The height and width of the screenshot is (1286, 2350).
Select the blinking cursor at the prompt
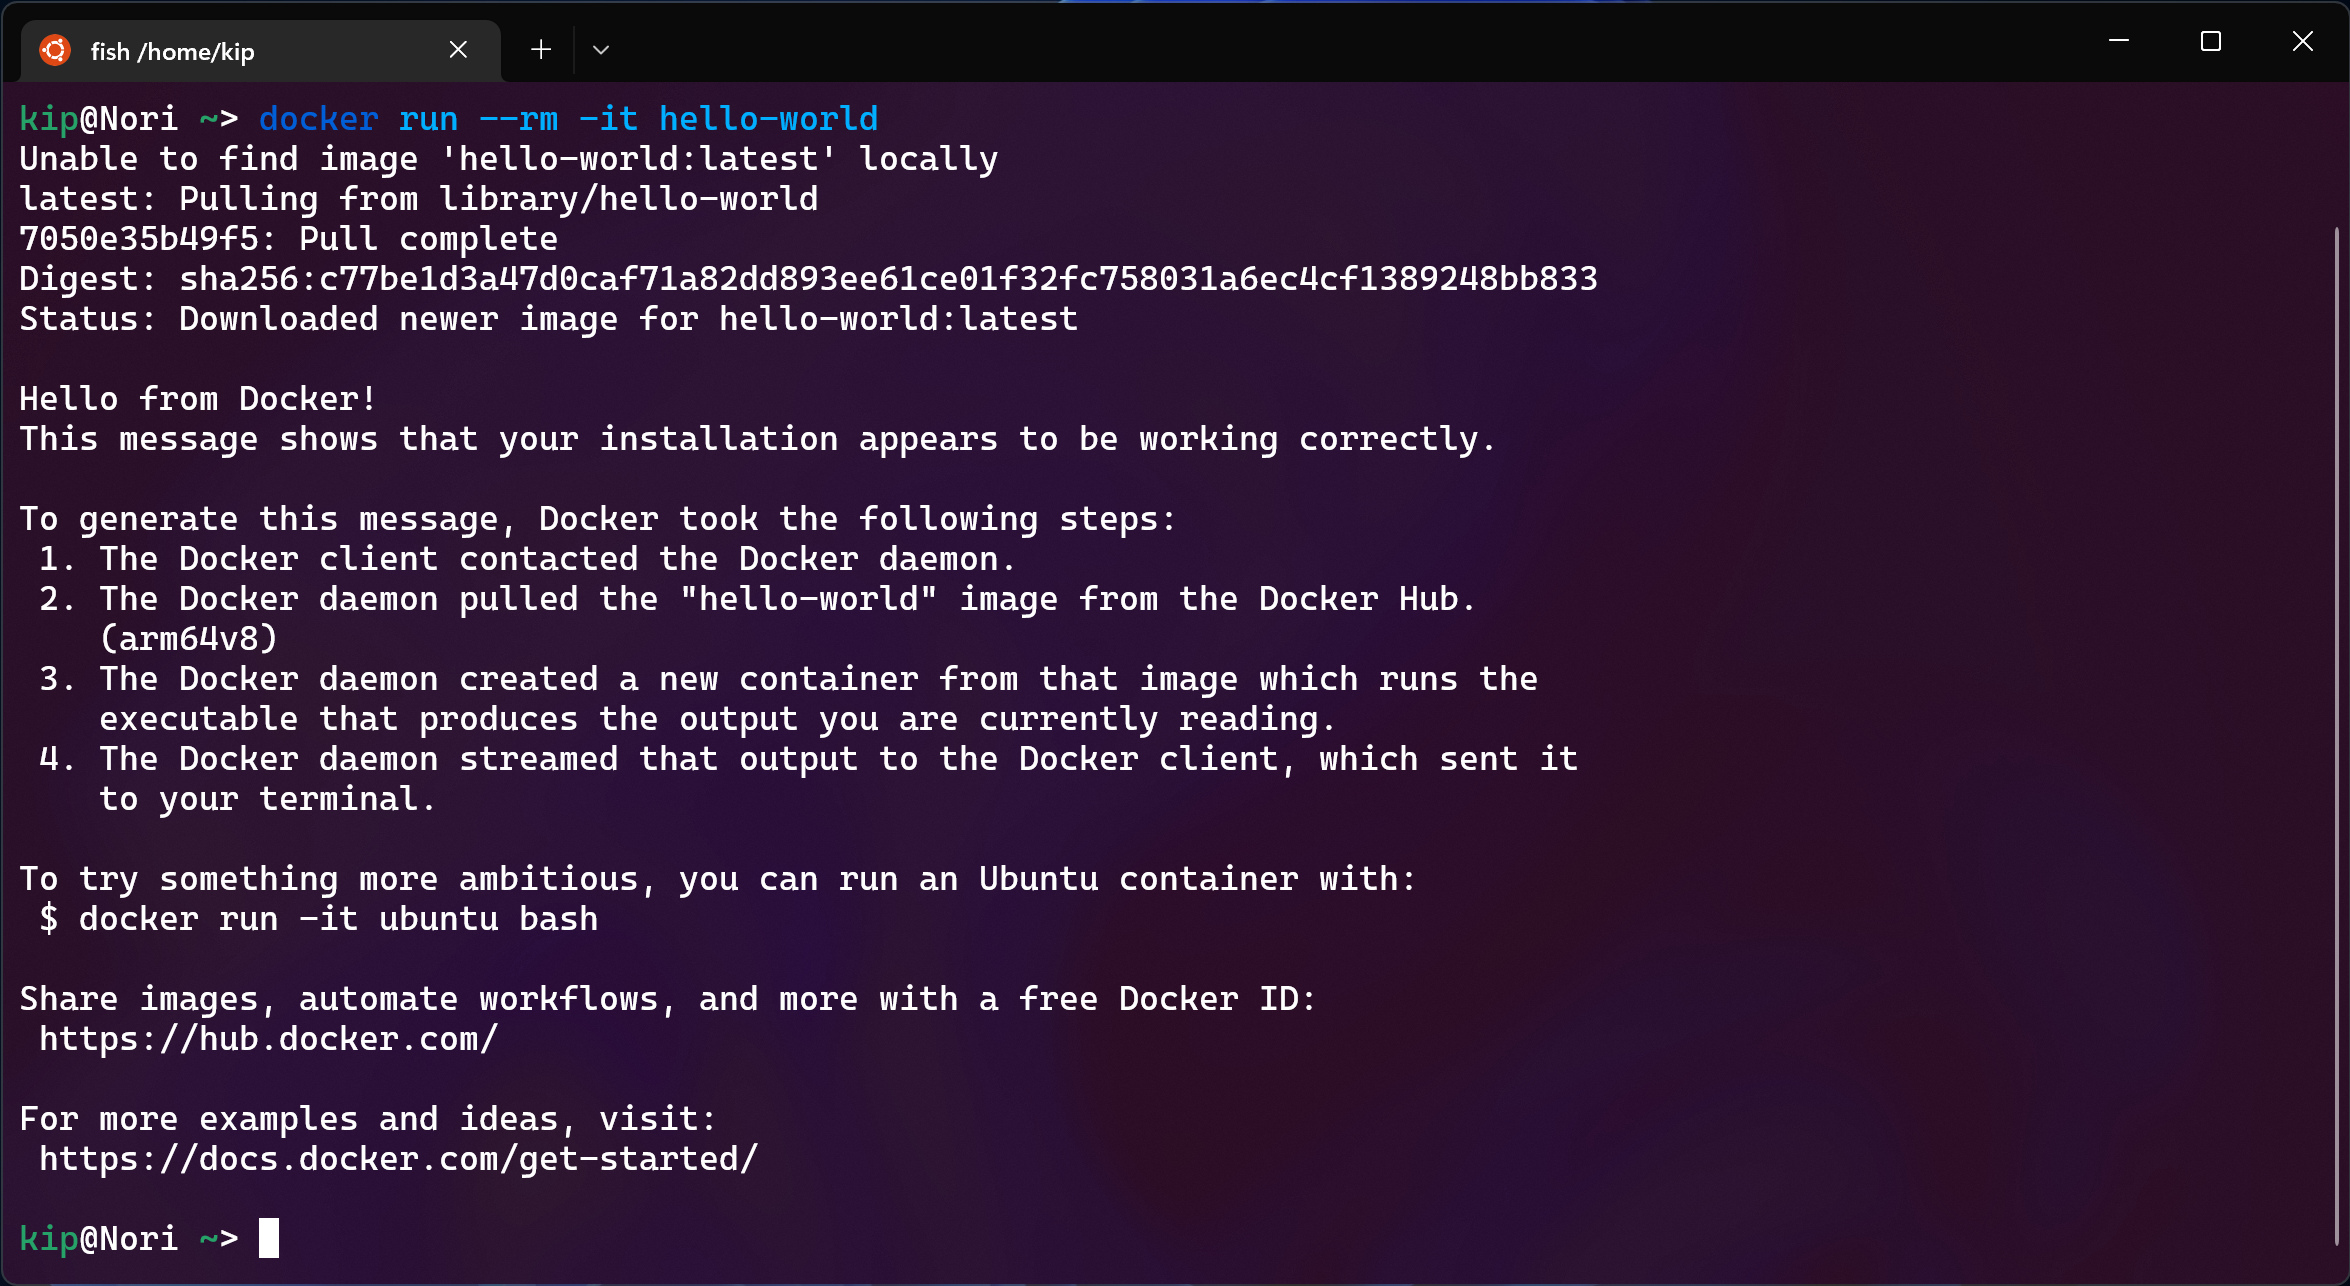coord(268,1238)
